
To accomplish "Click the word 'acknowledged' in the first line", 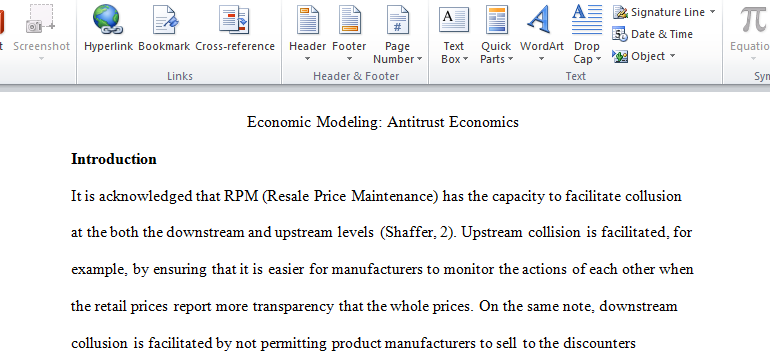I will 145,196.
